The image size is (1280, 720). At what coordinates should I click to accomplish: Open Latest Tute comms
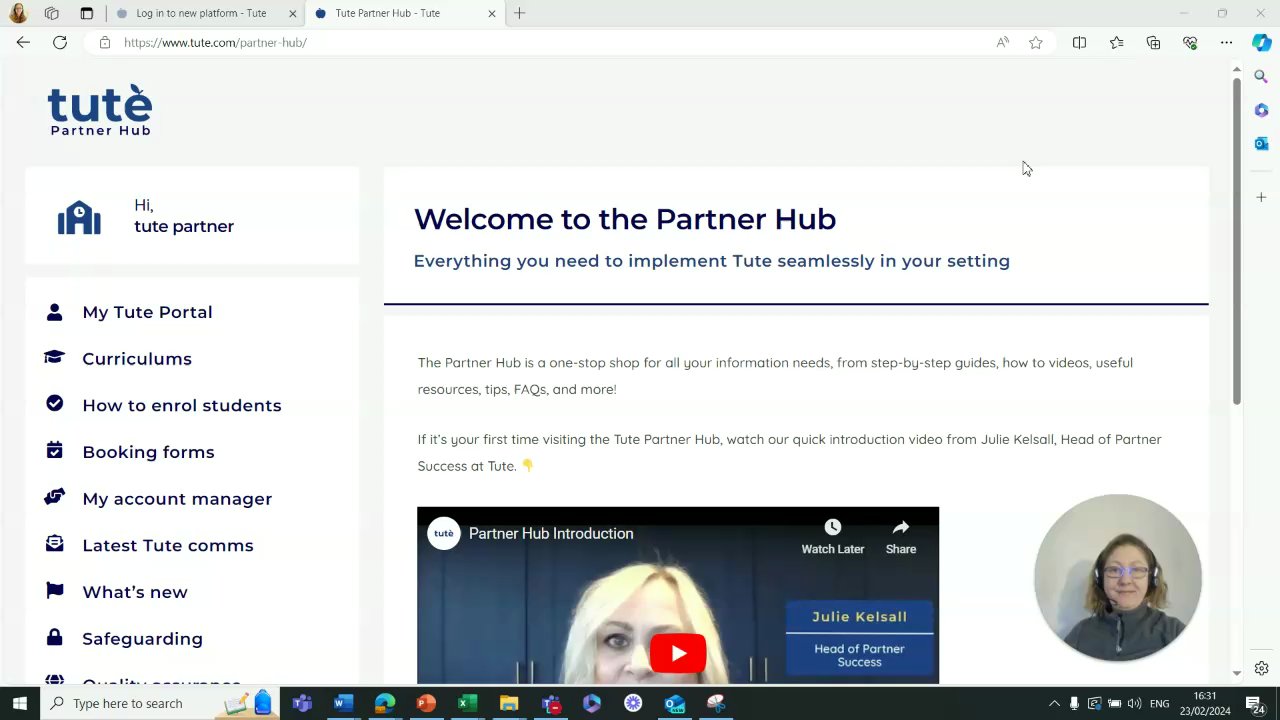click(168, 545)
